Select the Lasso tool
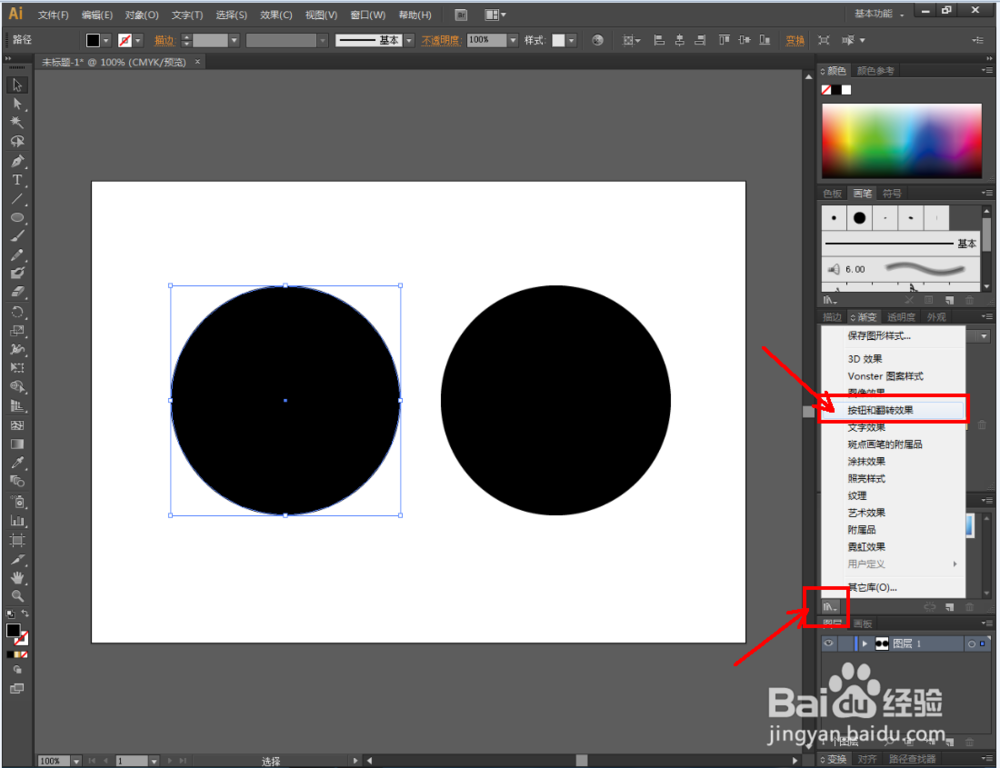The image size is (1000, 768). point(17,142)
